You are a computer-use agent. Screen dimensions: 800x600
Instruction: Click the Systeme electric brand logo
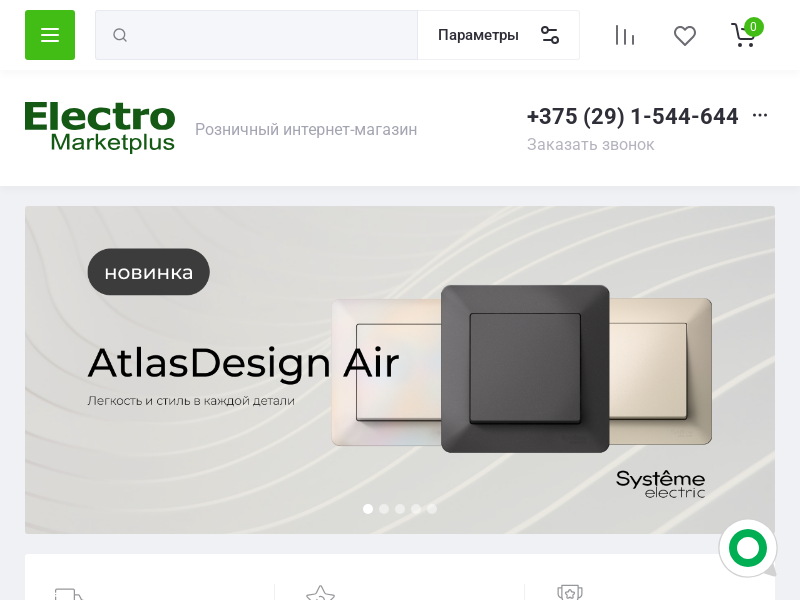pos(660,484)
